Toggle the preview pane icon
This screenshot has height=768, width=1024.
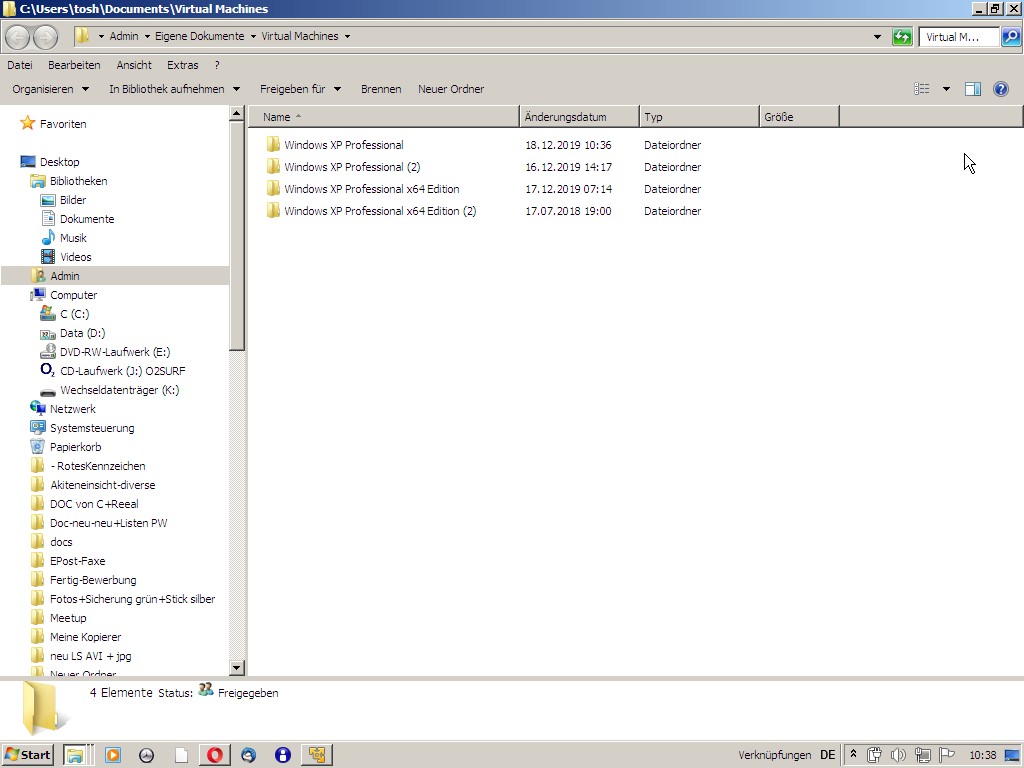pyautogui.click(x=972, y=89)
